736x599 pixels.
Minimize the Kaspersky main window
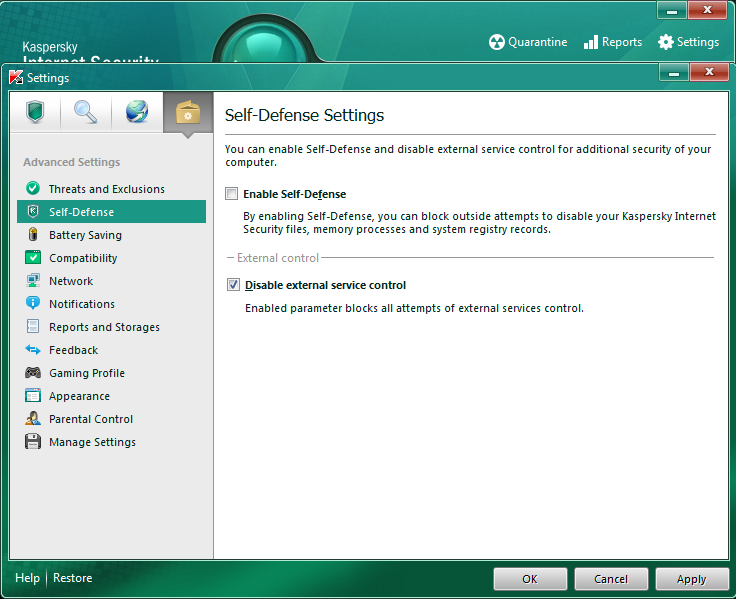coord(672,10)
